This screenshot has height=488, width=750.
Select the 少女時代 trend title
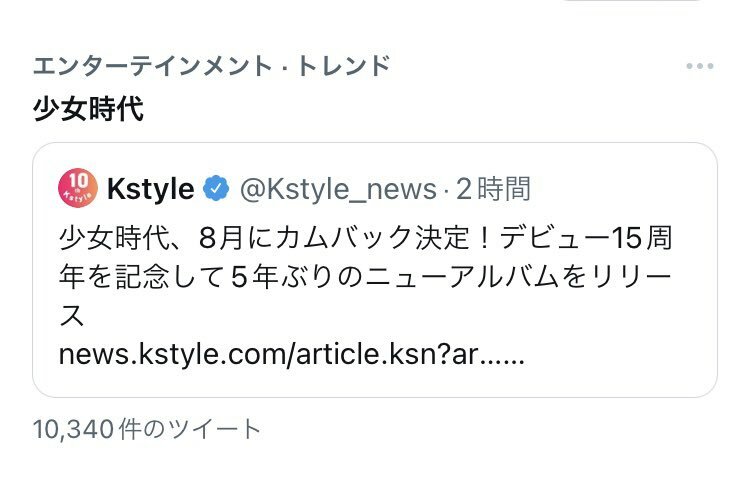click(x=88, y=109)
